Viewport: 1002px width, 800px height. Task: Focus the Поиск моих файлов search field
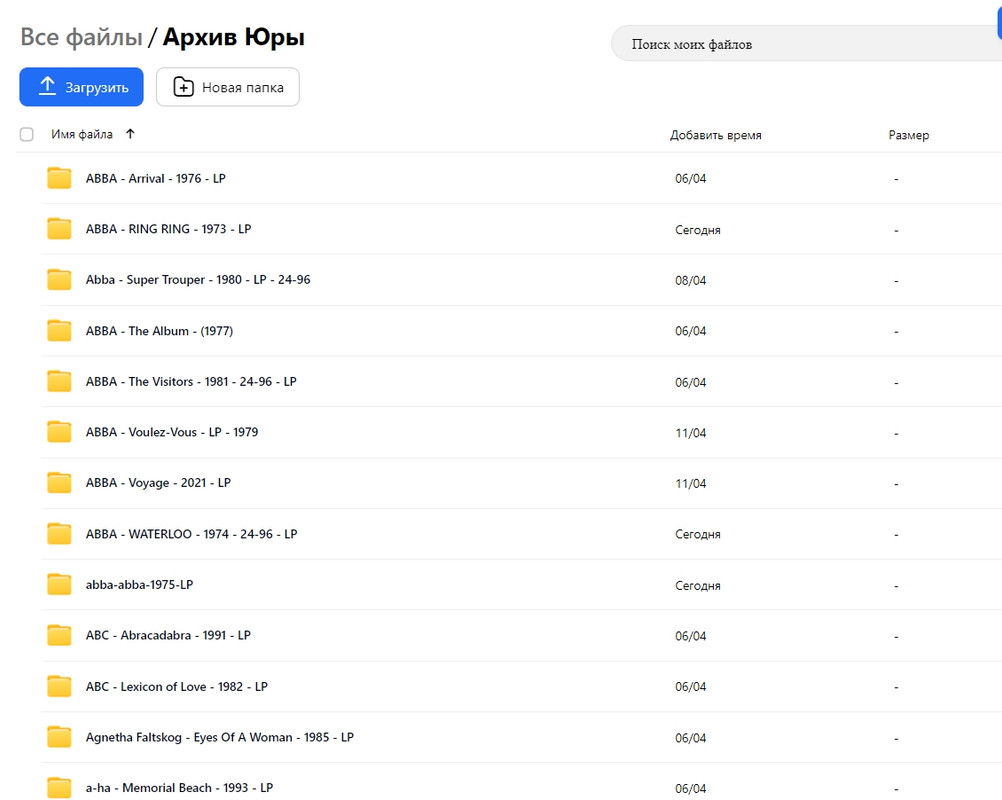(x=806, y=43)
